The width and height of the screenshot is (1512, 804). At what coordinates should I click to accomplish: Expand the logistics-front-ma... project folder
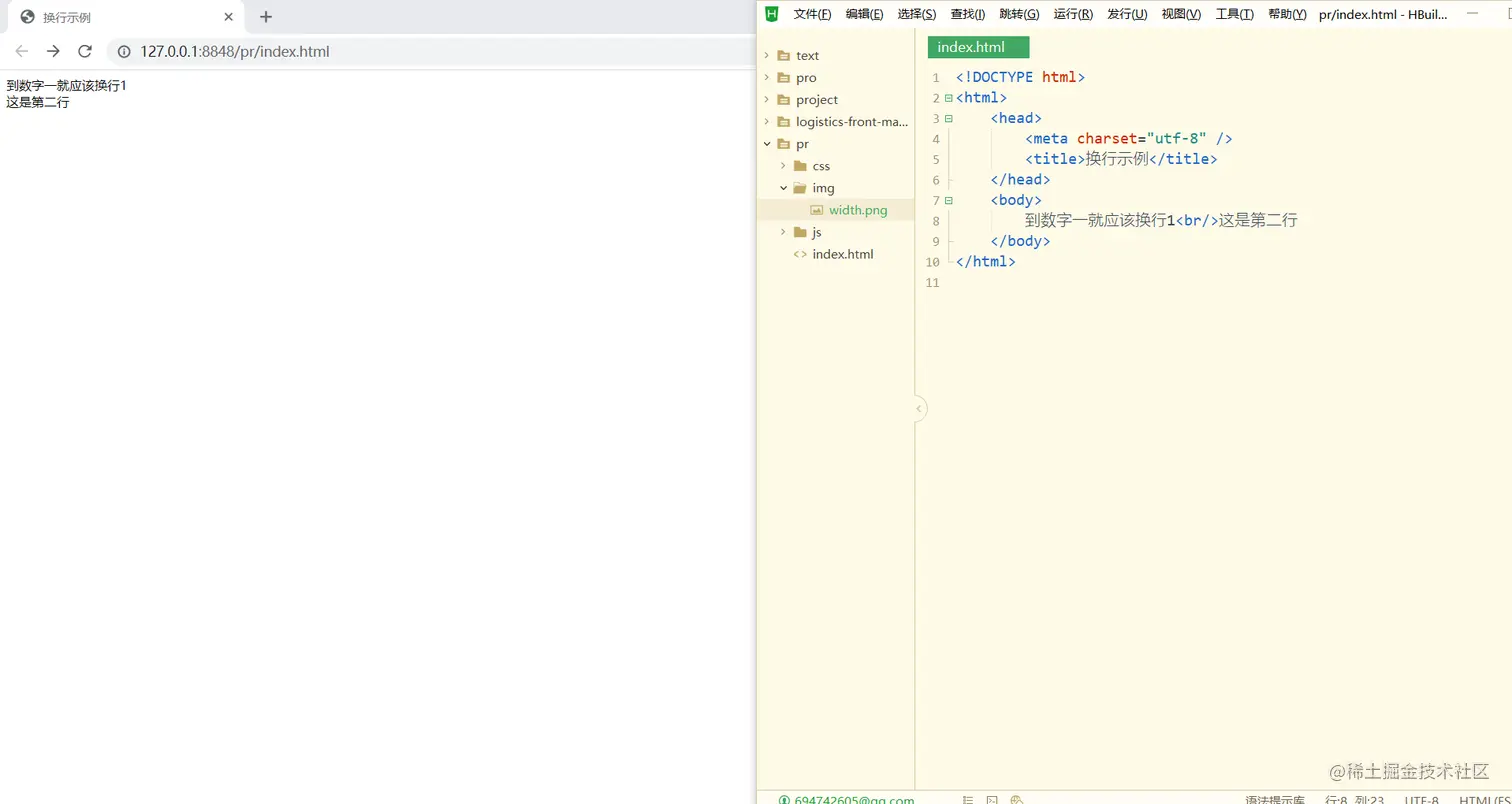[767, 122]
